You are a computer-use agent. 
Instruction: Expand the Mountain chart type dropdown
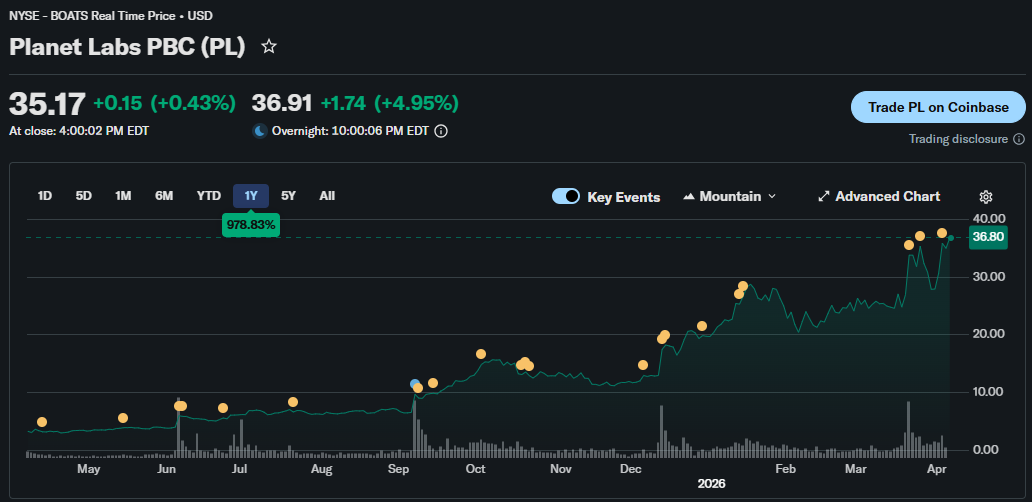(730, 196)
